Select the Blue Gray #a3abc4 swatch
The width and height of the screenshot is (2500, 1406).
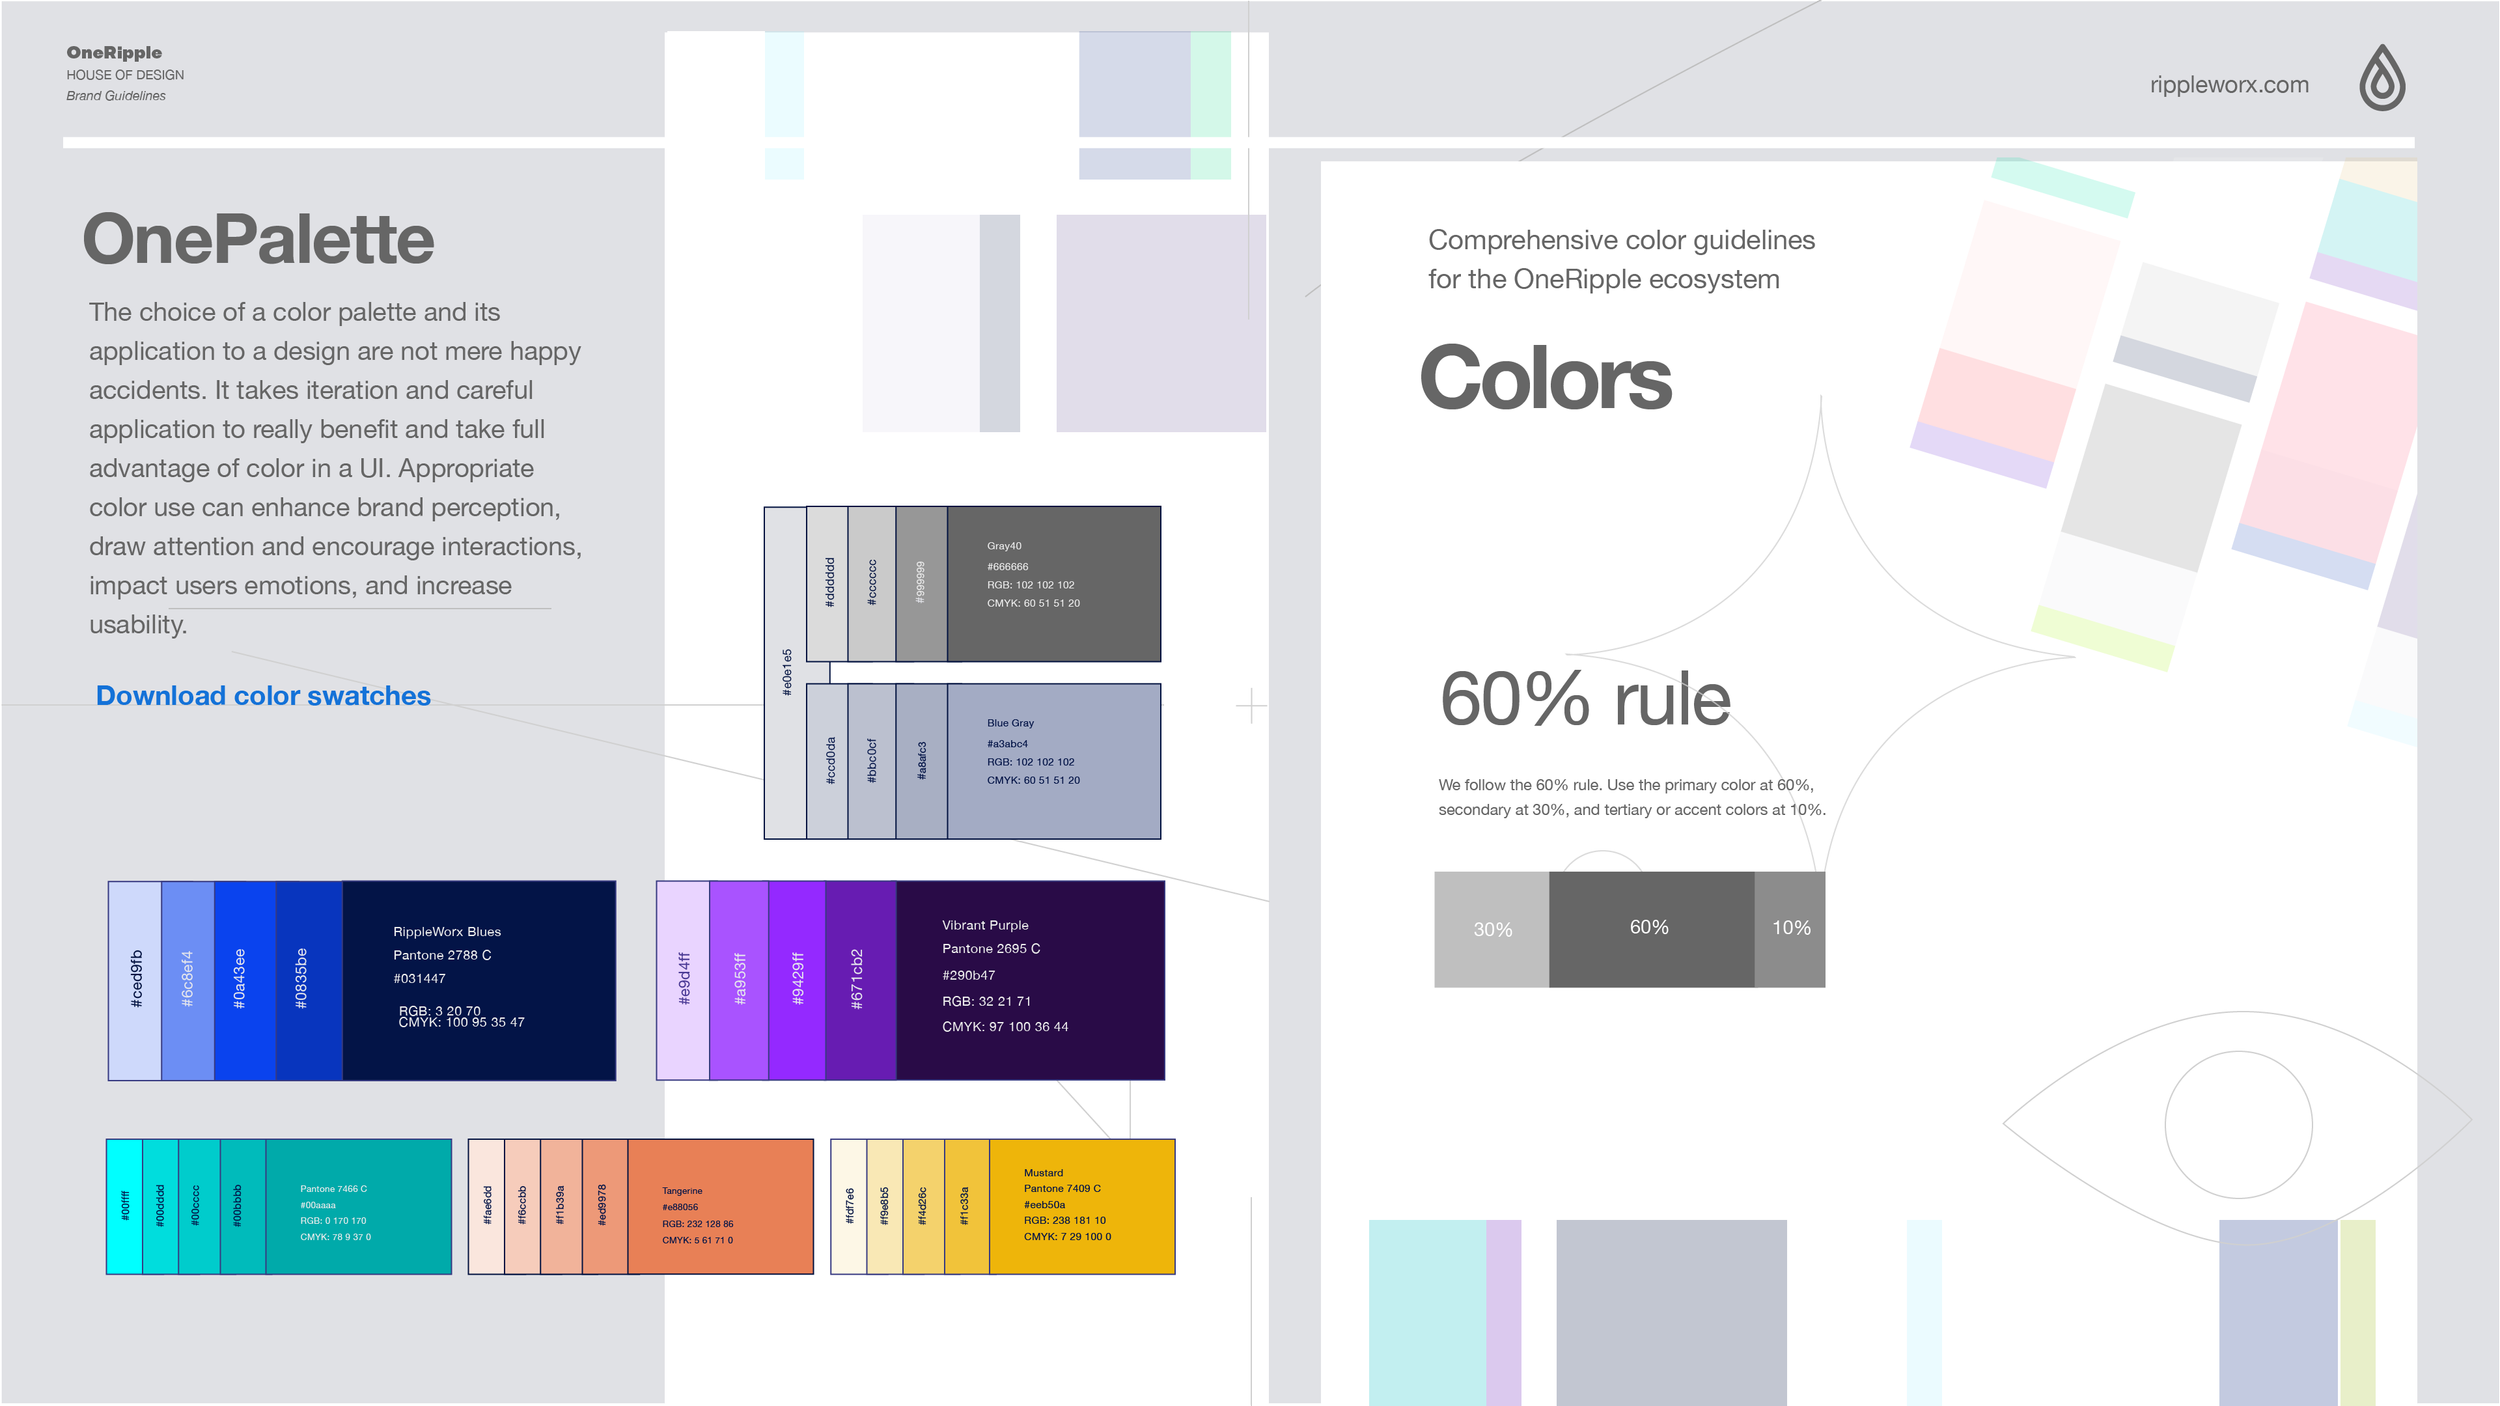pyautogui.click(x=1054, y=761)
